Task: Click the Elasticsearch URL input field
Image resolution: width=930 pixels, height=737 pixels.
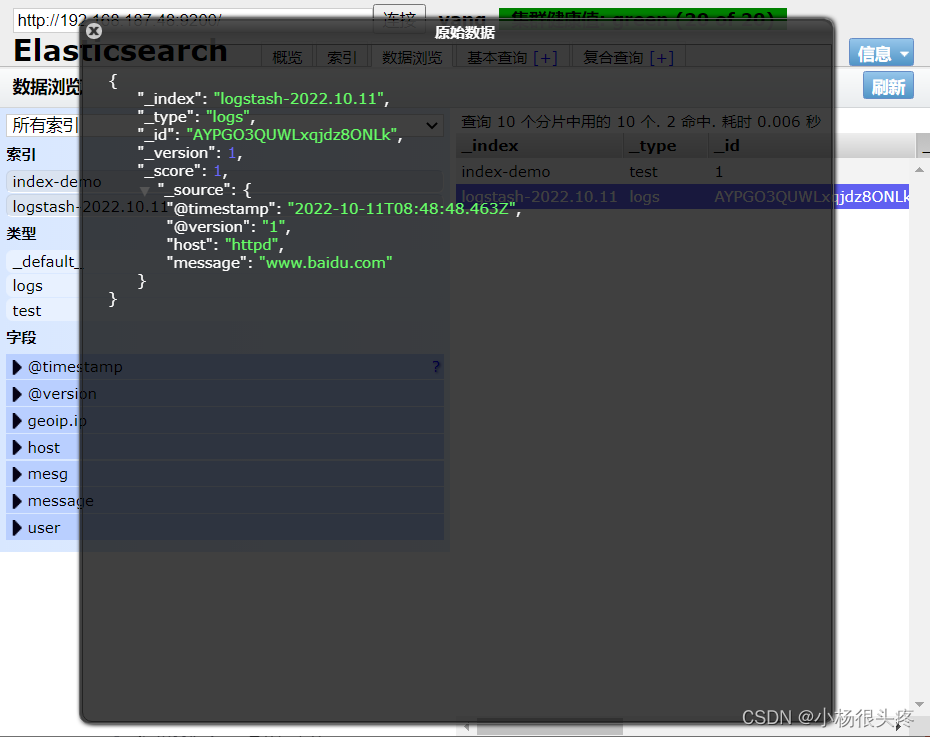Action: [192, 20]
